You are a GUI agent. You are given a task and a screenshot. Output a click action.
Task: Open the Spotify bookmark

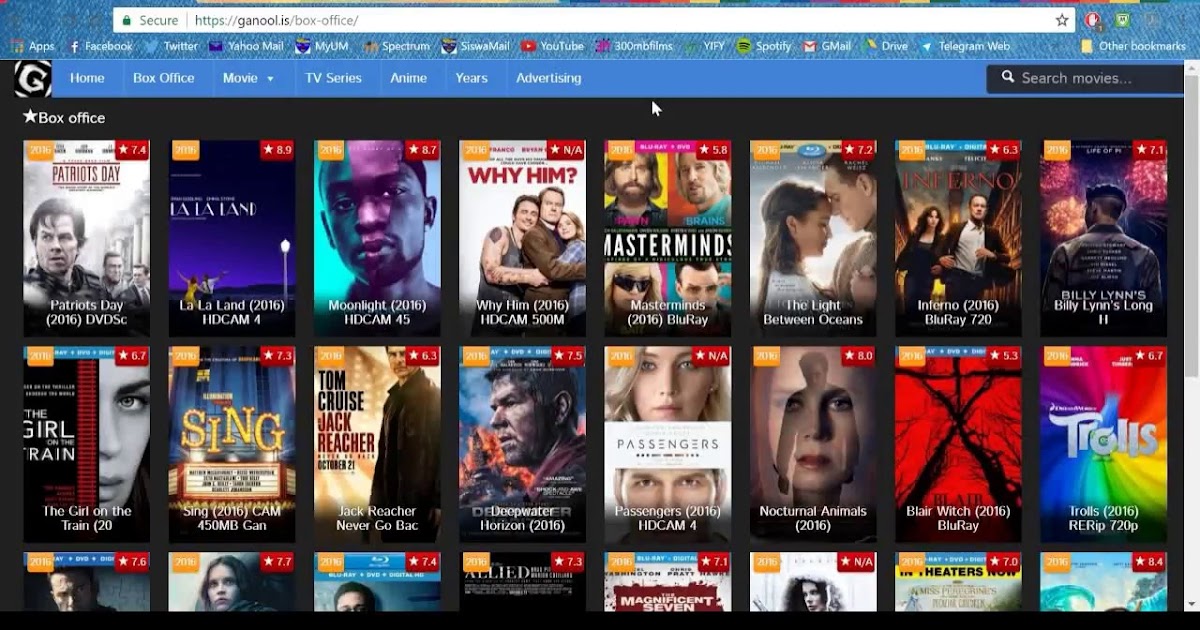tap(764, 46)
